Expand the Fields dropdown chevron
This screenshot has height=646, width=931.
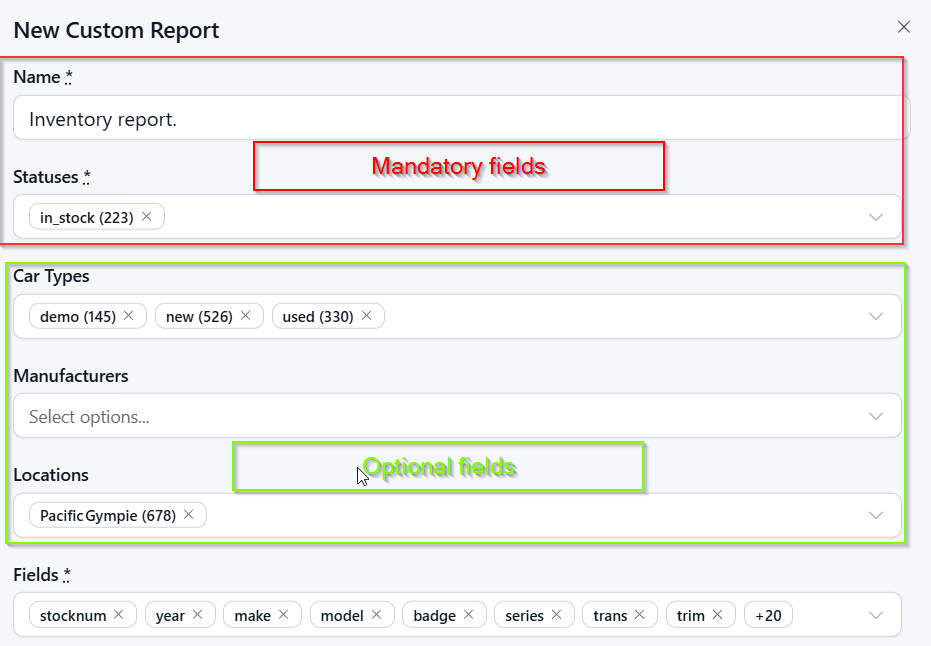pyautogui.click(x=876, y=615)
